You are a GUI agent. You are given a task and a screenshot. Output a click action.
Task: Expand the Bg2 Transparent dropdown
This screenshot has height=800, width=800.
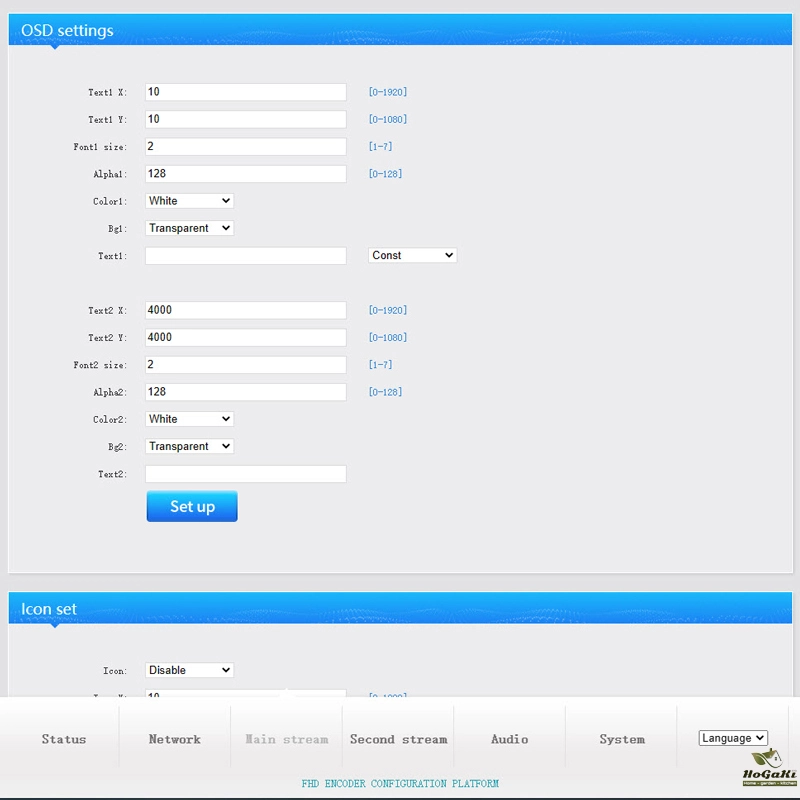click(x=189, y=446)
